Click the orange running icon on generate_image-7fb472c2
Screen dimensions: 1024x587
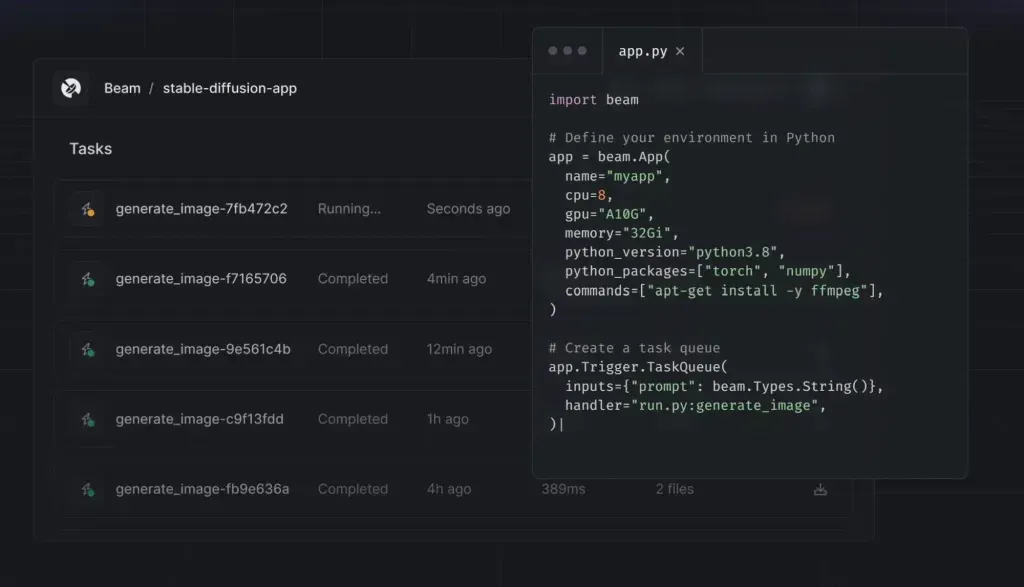[x=86, y=209]
